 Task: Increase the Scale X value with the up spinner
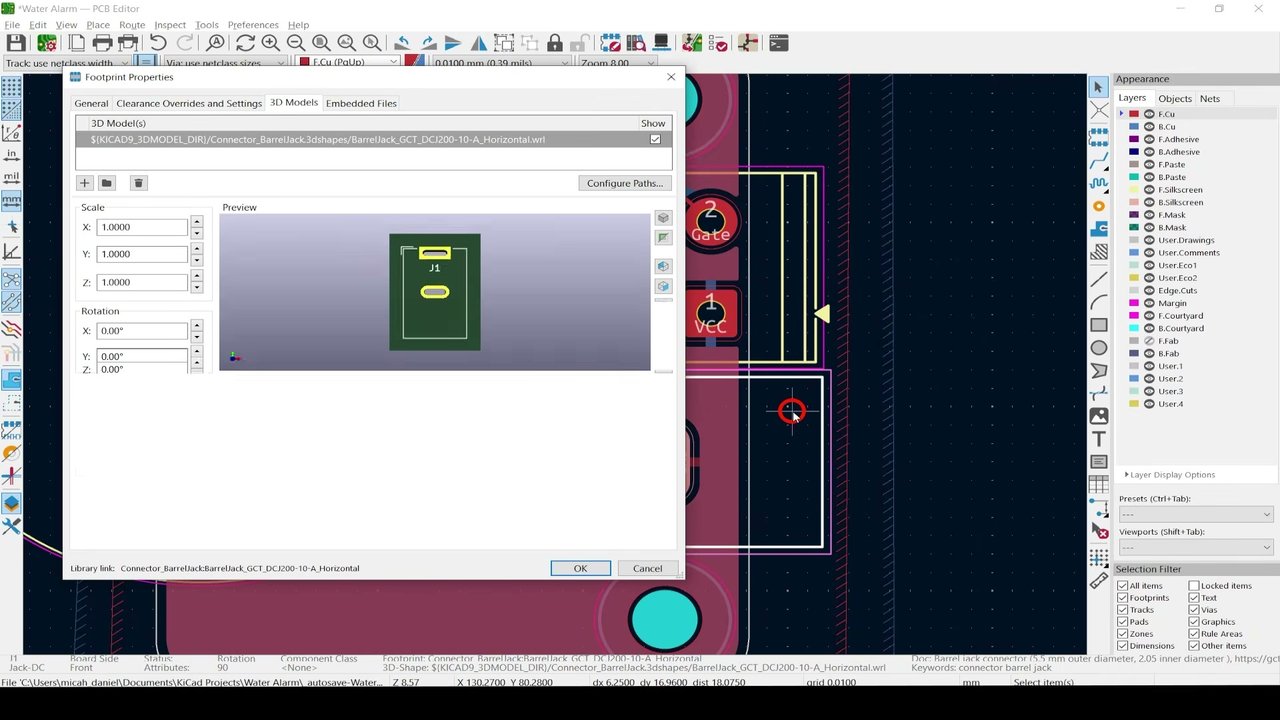[197, 222]
